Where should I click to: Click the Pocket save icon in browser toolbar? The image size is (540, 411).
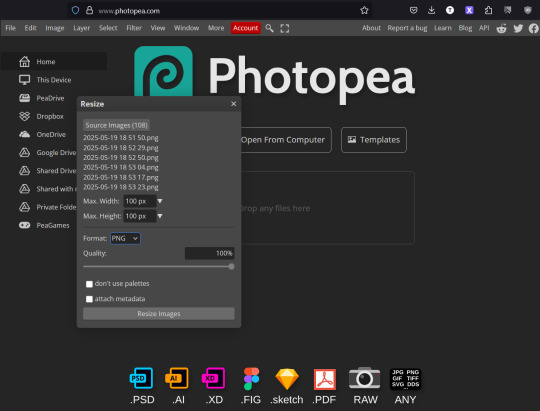[x=414, y=10]
